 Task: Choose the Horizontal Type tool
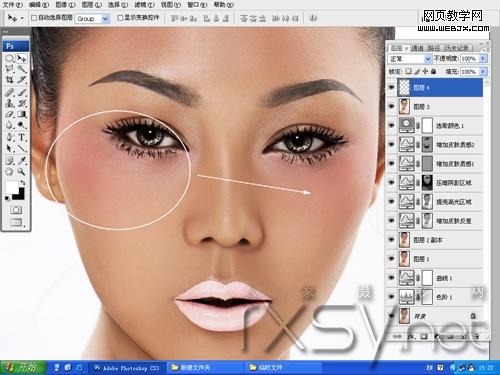pos(22,137)
